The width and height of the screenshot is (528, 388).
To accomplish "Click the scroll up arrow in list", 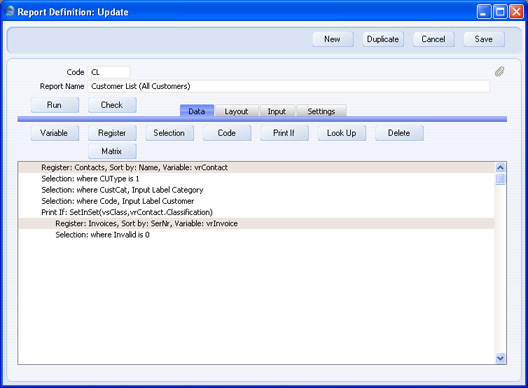I will pos(500,167).
